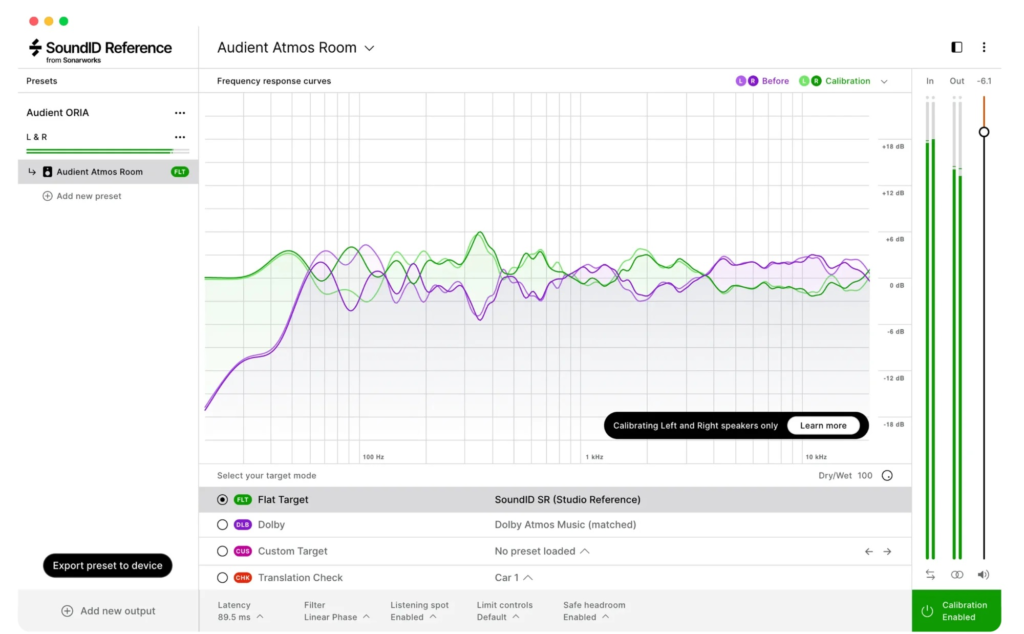
Task: Toggle the Calibration Enabled button
Action: coord(956,611)
